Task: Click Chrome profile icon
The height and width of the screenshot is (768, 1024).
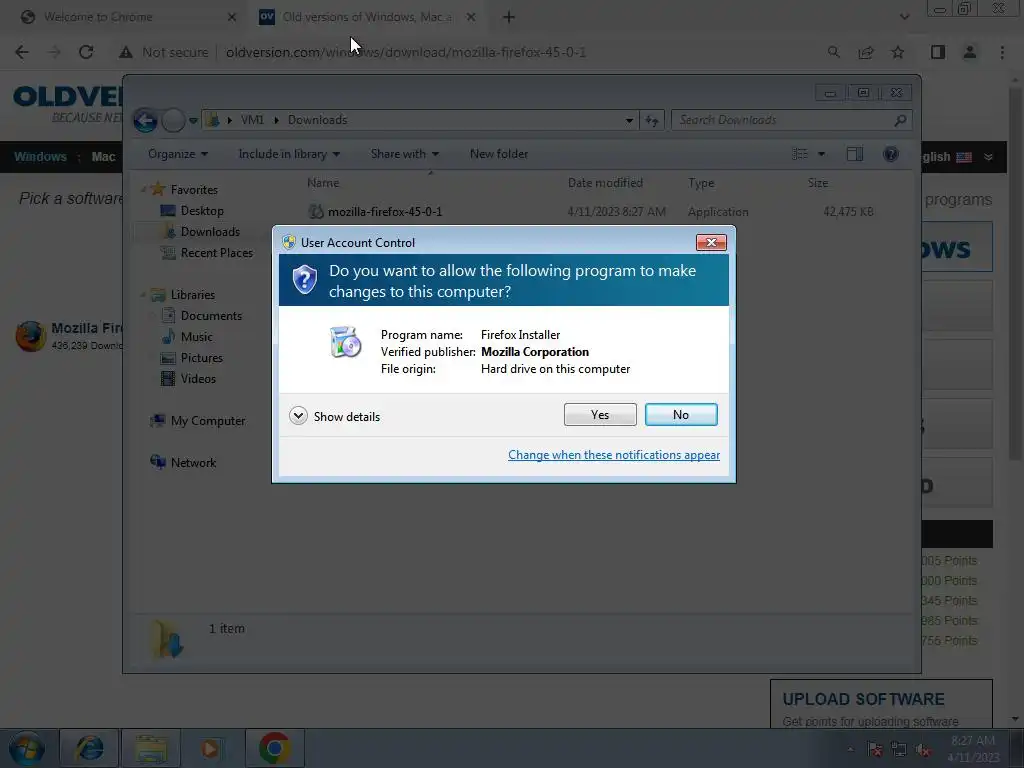Action: coord(970,52)
